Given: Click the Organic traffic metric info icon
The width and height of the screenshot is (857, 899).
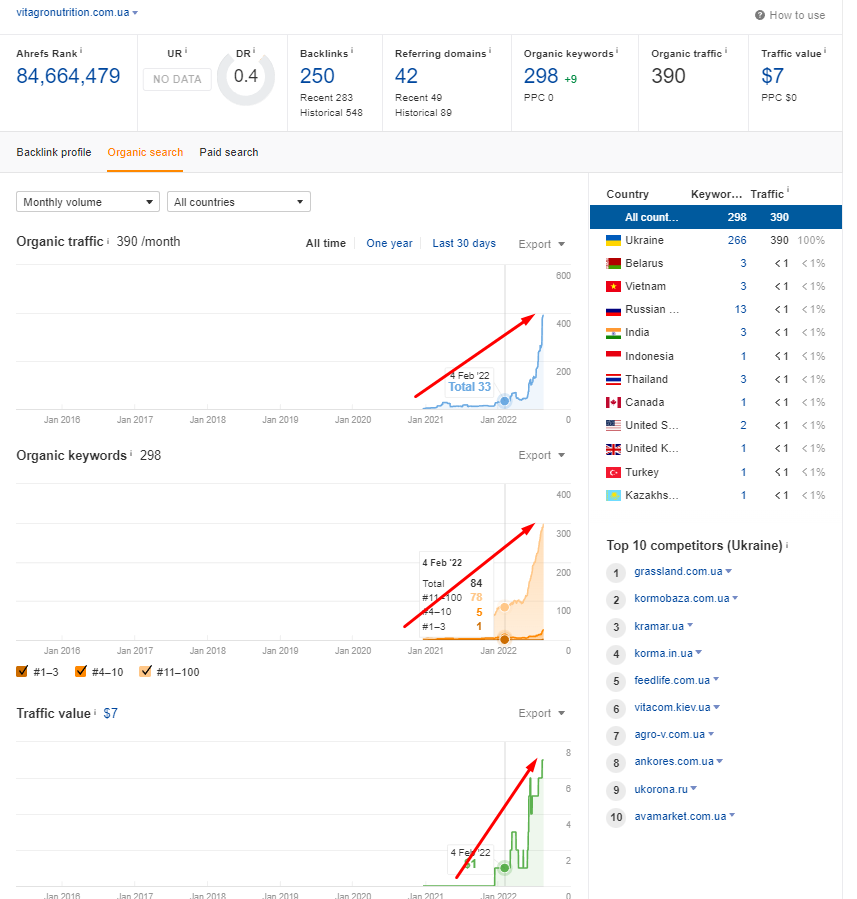Looking at the screenshot, I should pos(726,51).
